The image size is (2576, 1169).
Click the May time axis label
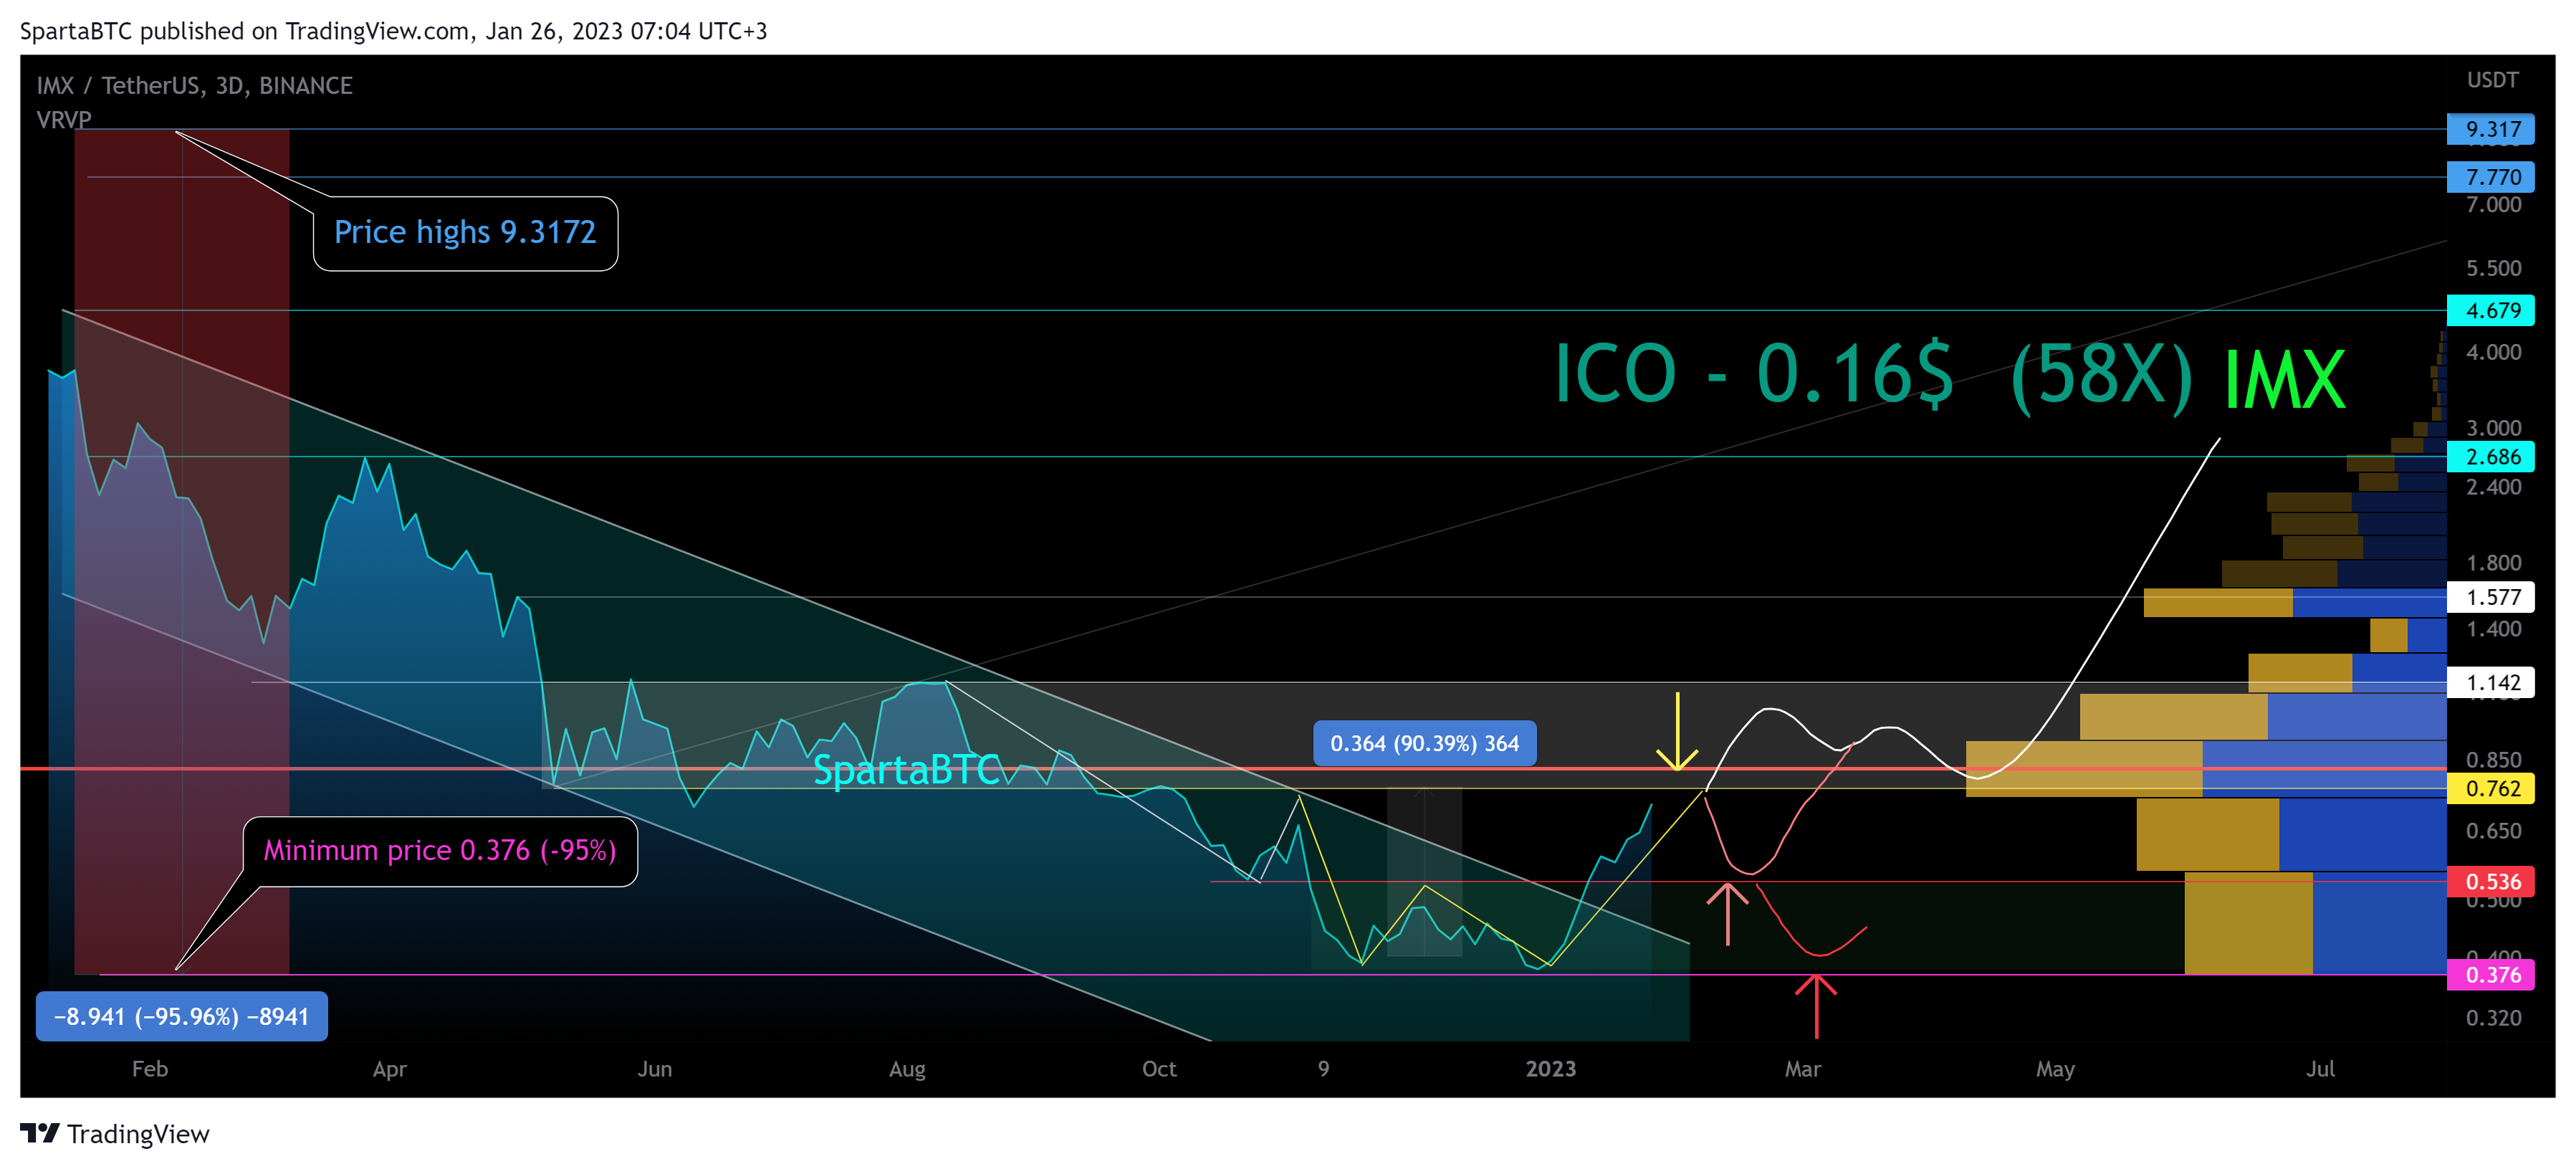pos(2055,1070)
